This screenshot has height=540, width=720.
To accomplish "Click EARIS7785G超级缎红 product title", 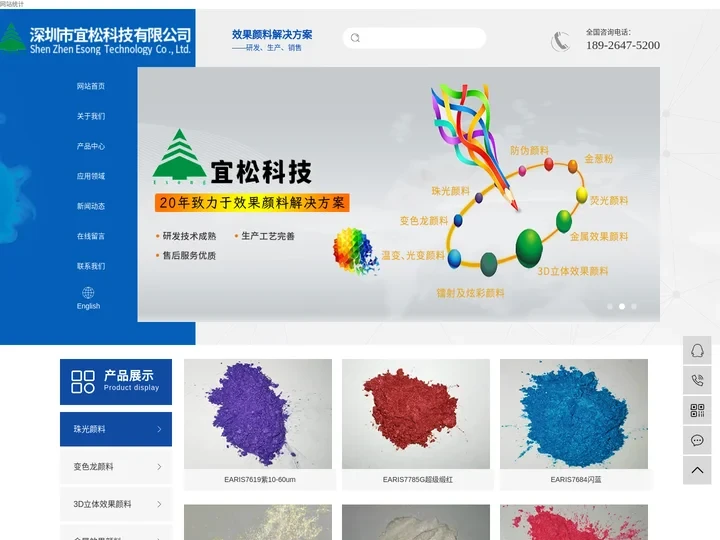I will pos(418,479).
